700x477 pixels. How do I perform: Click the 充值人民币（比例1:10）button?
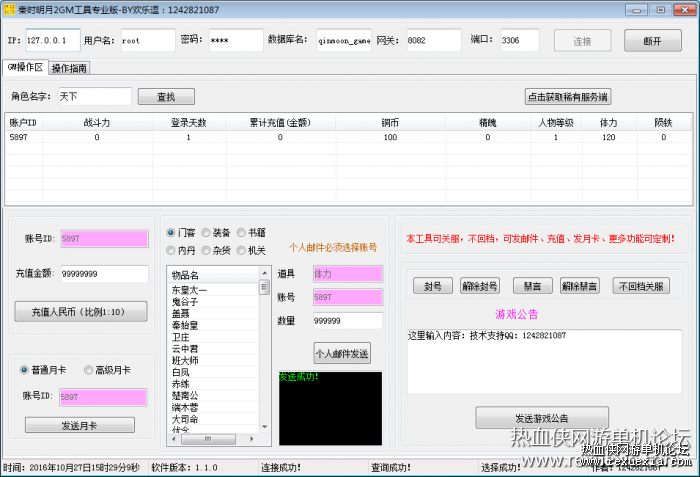(81, 312)
